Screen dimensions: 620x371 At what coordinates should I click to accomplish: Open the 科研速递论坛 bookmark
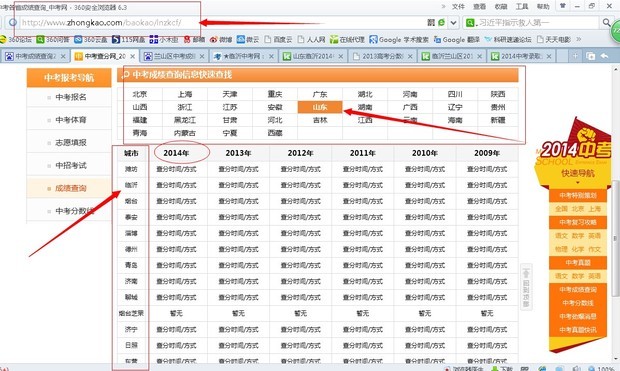[508, 40]
